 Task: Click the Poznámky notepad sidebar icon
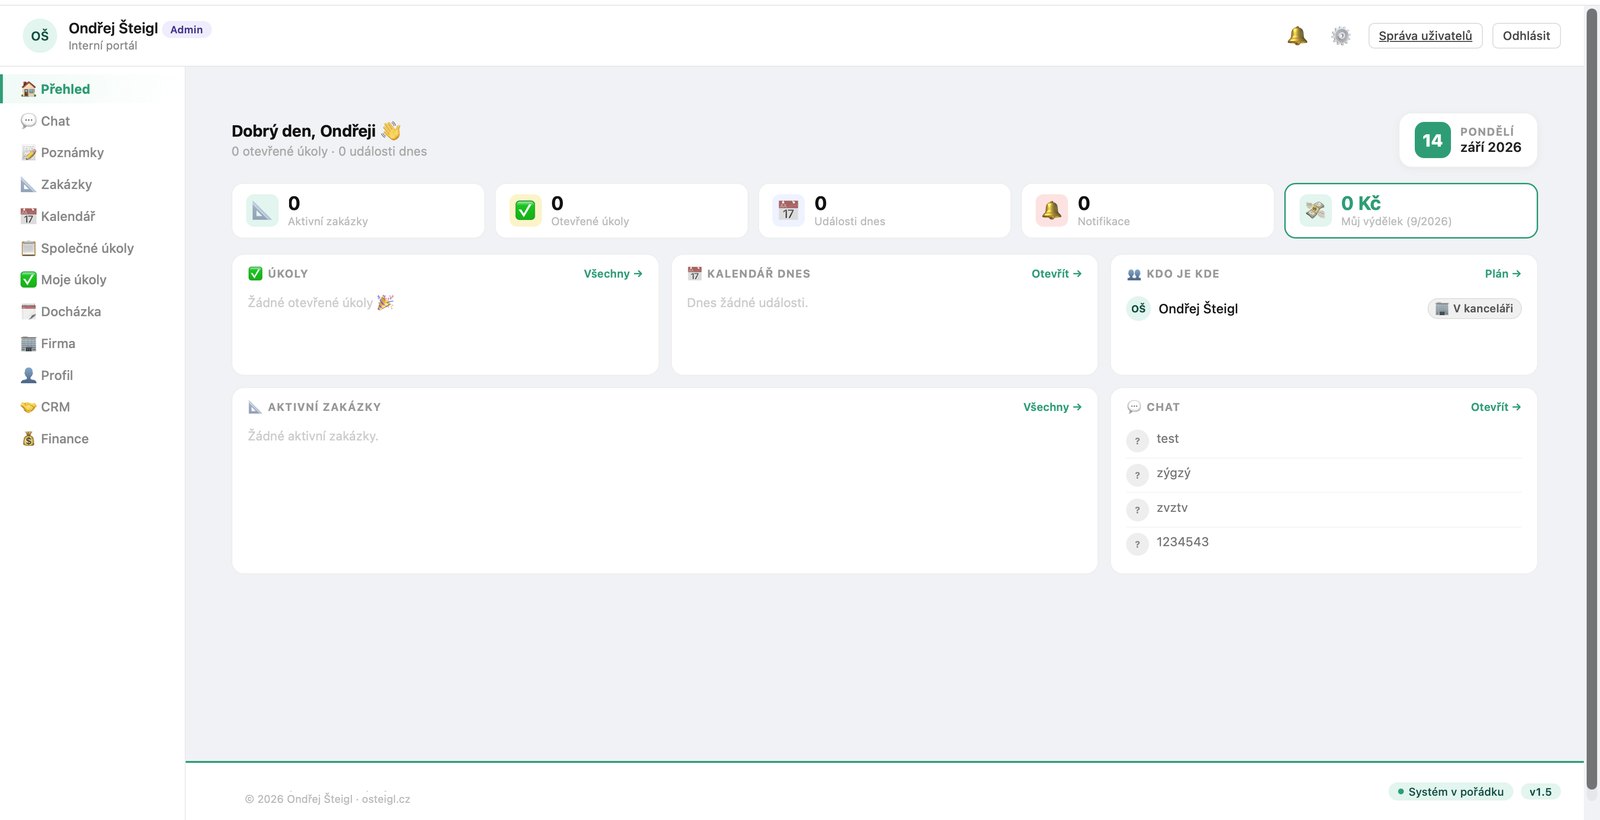pos(28,153)
